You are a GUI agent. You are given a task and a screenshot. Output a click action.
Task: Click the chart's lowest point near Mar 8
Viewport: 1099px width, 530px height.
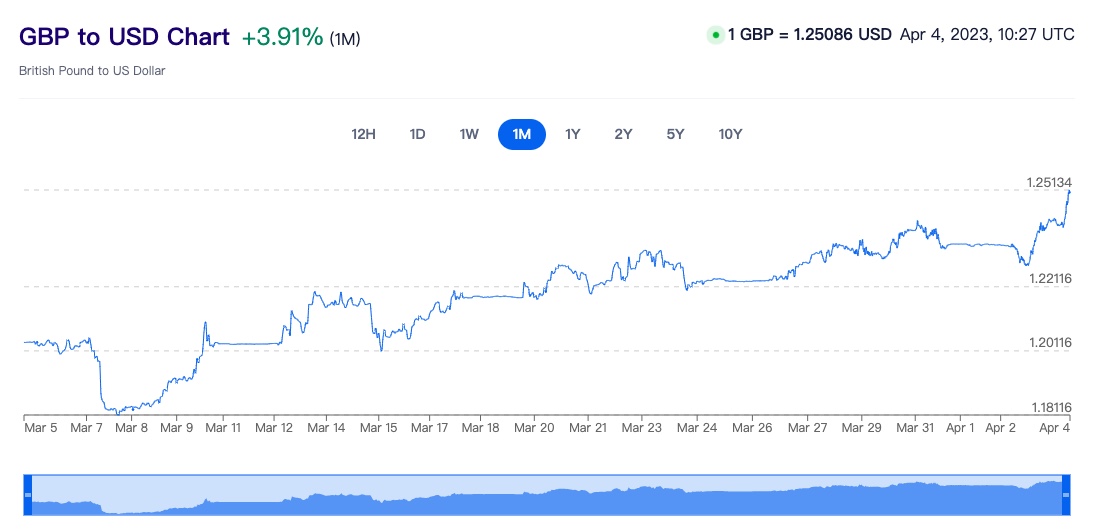point(117,412)
